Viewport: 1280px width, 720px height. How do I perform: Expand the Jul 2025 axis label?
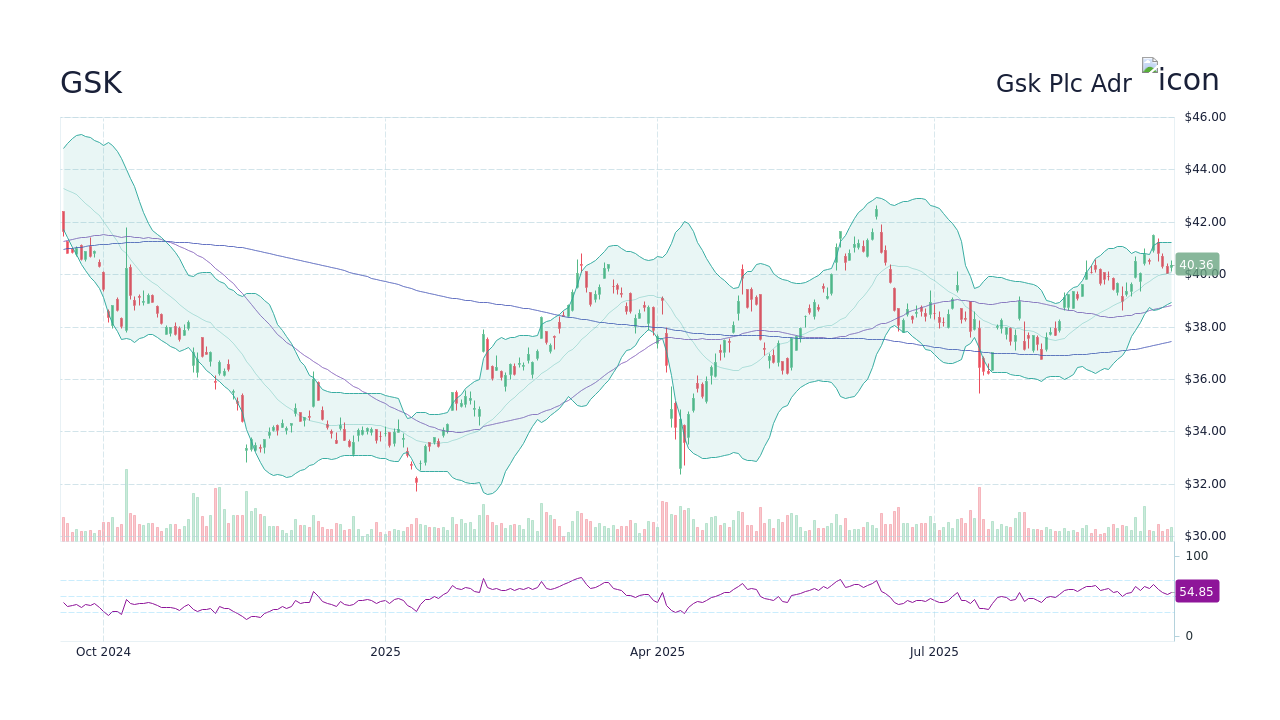click(936, 651)
